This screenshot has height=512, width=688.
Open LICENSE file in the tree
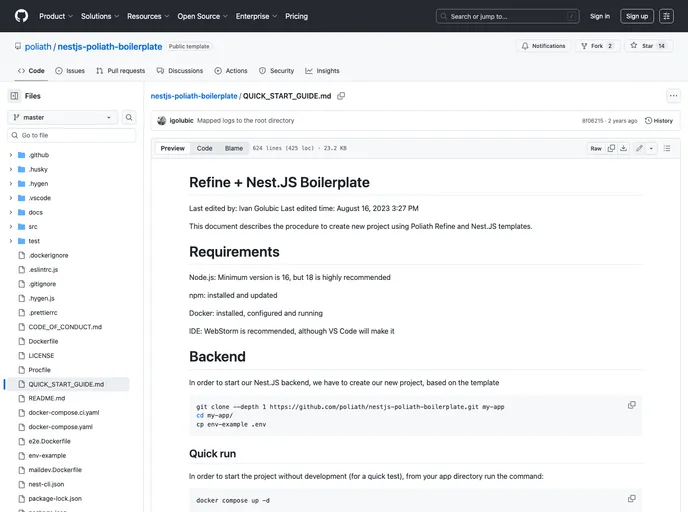click(41, 356)
